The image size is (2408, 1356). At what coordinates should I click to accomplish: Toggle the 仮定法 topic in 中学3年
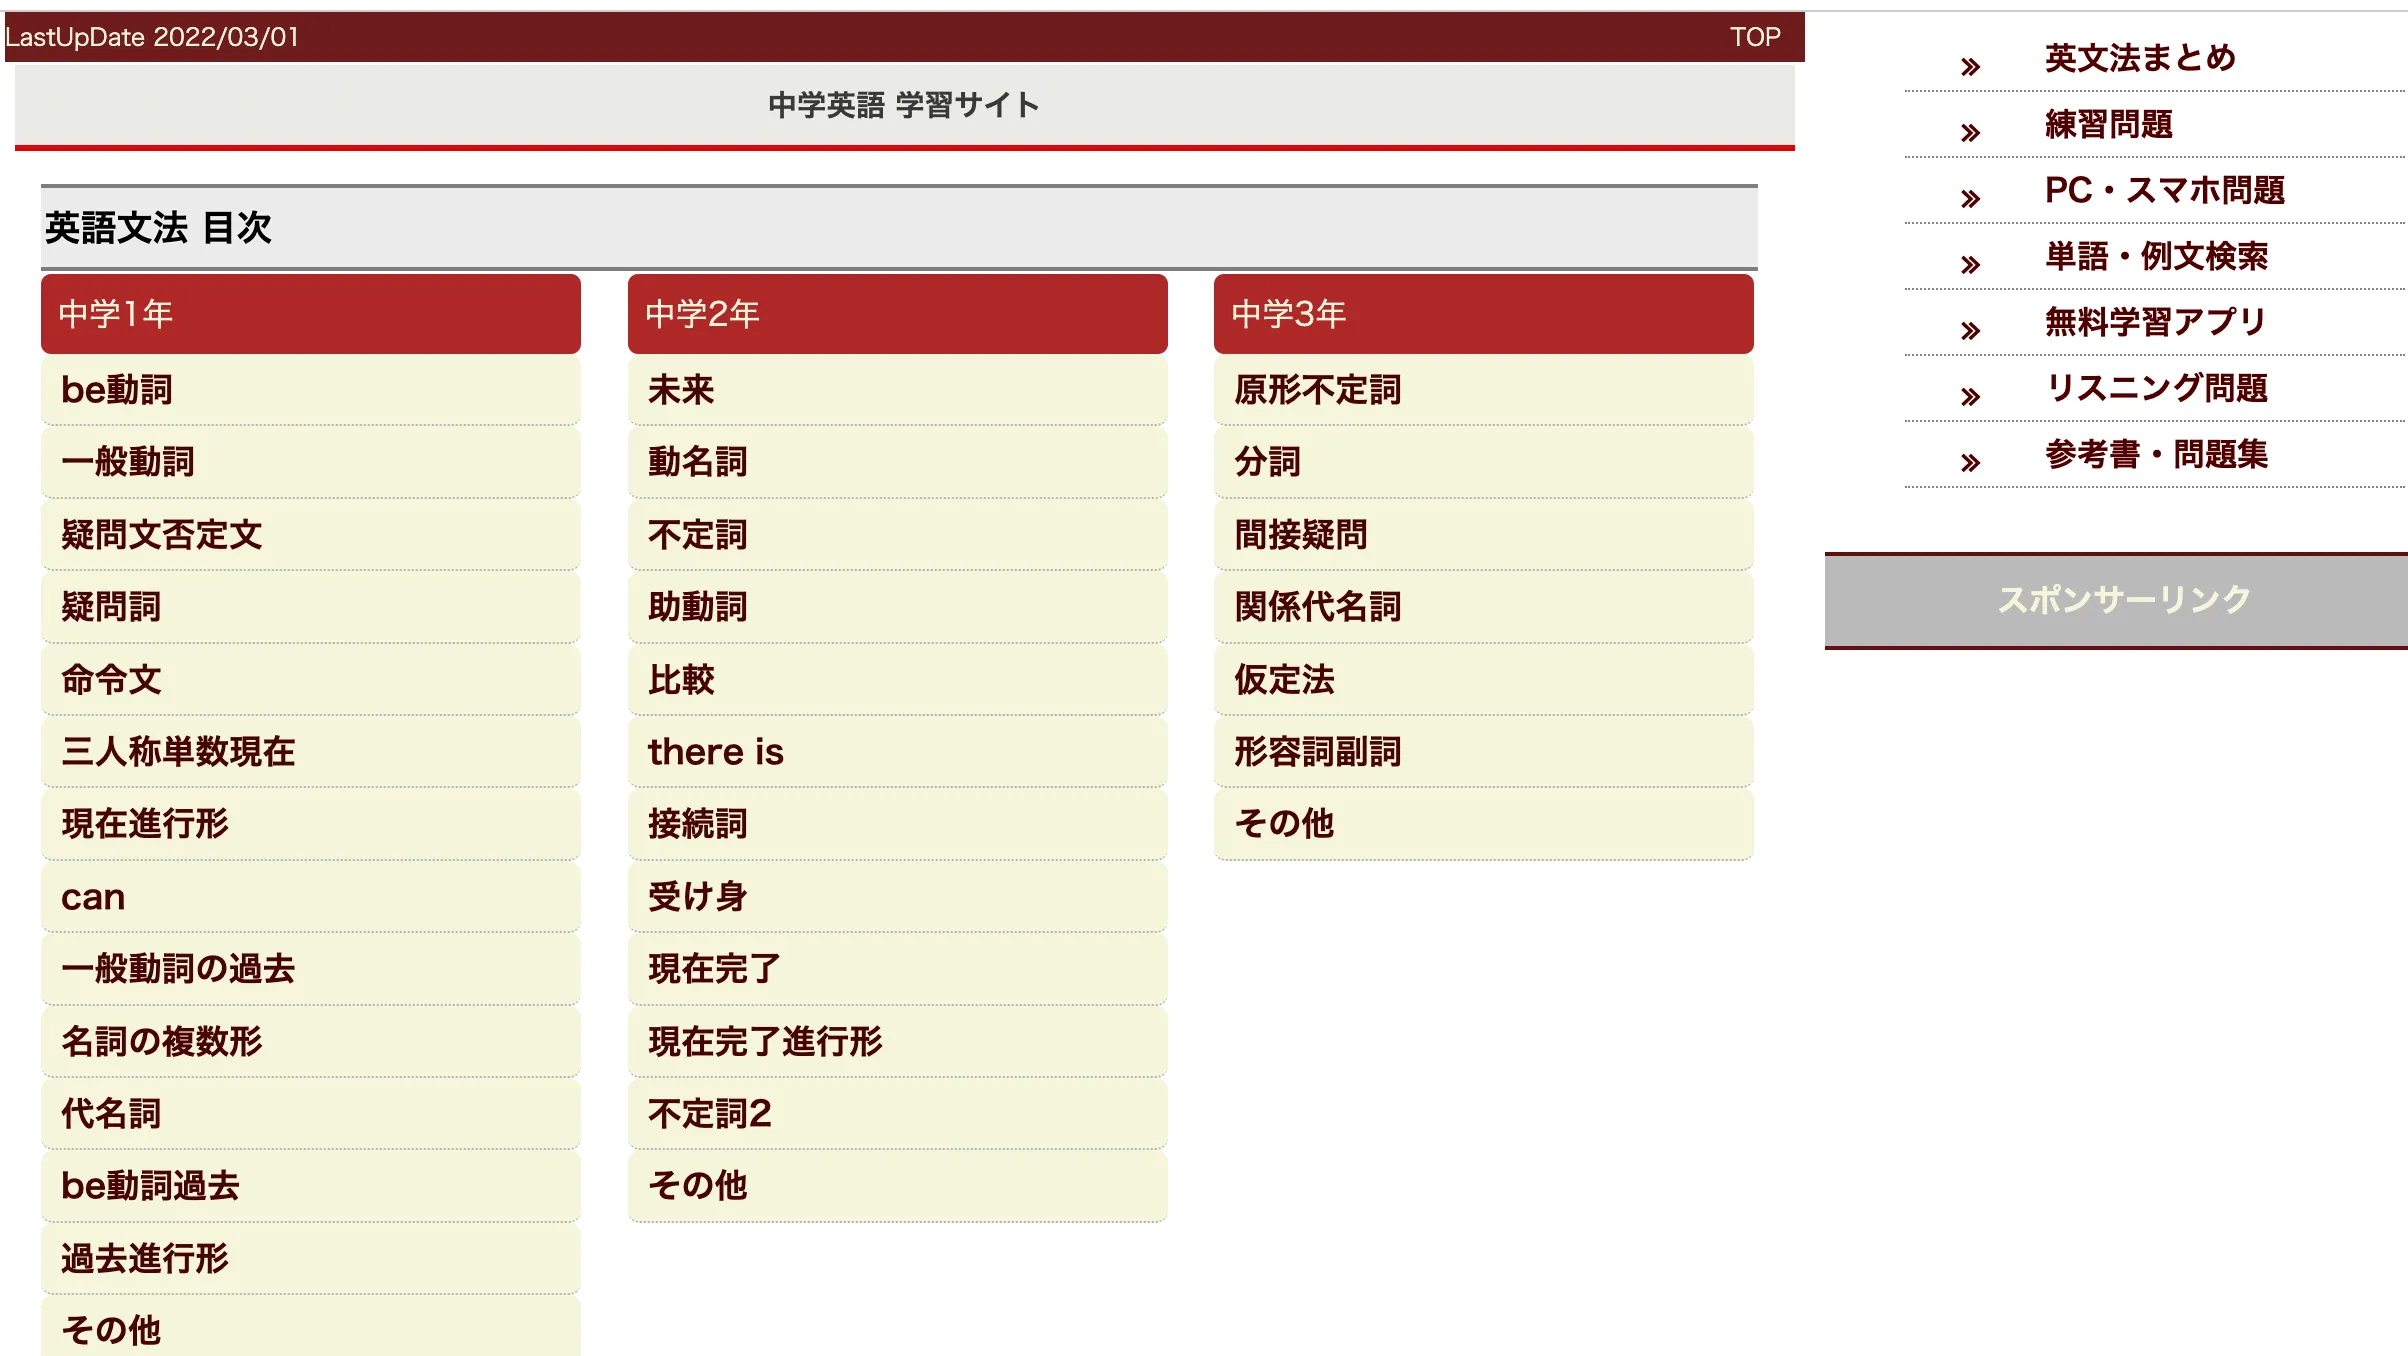(x=1480, y=680)
